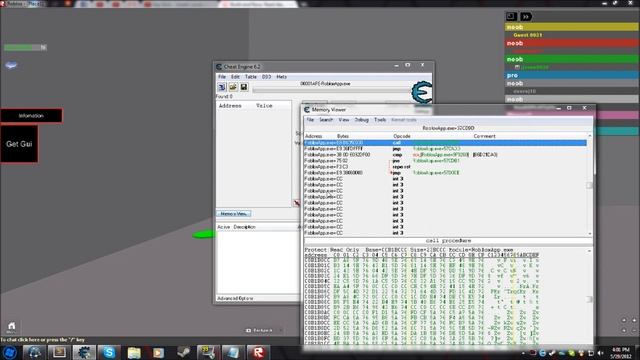Open the Steam taskbar icon
640x360 pixels.
[183, 352]
